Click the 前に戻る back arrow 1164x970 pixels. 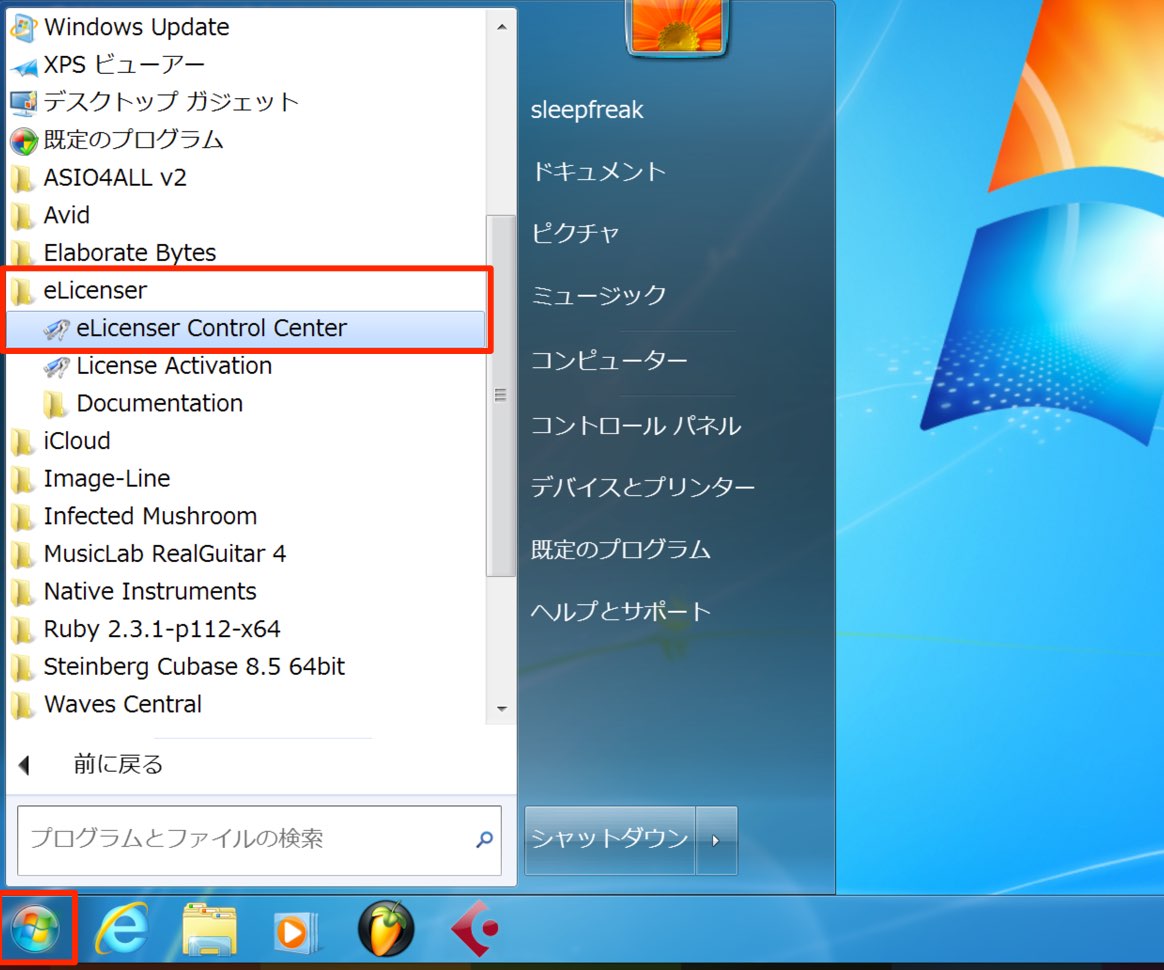[x=24, y=764]
